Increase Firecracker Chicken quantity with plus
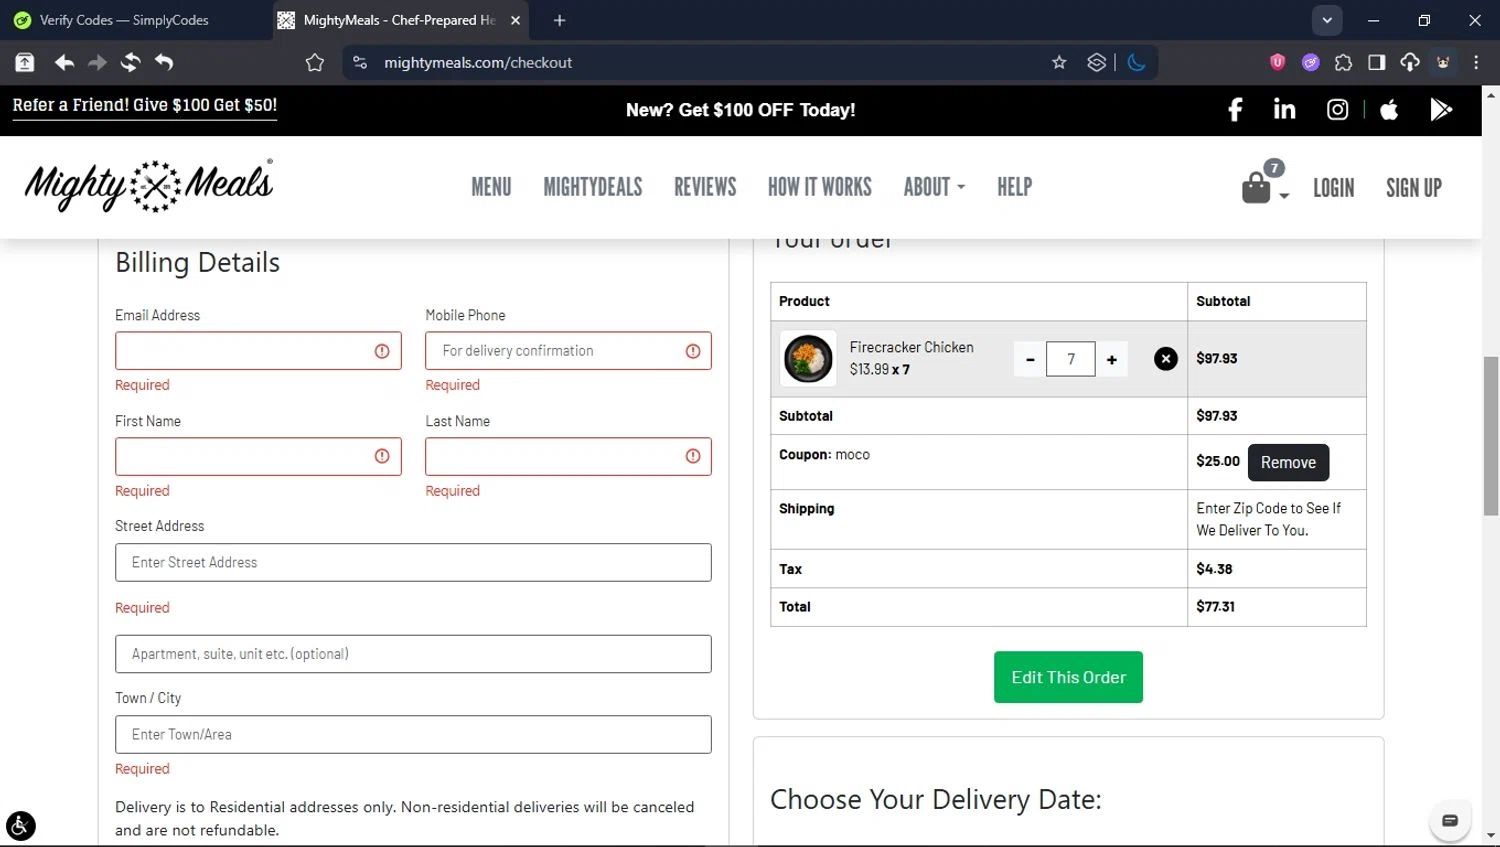Viewport: 1500px width, 847px height. [1111, 359]
